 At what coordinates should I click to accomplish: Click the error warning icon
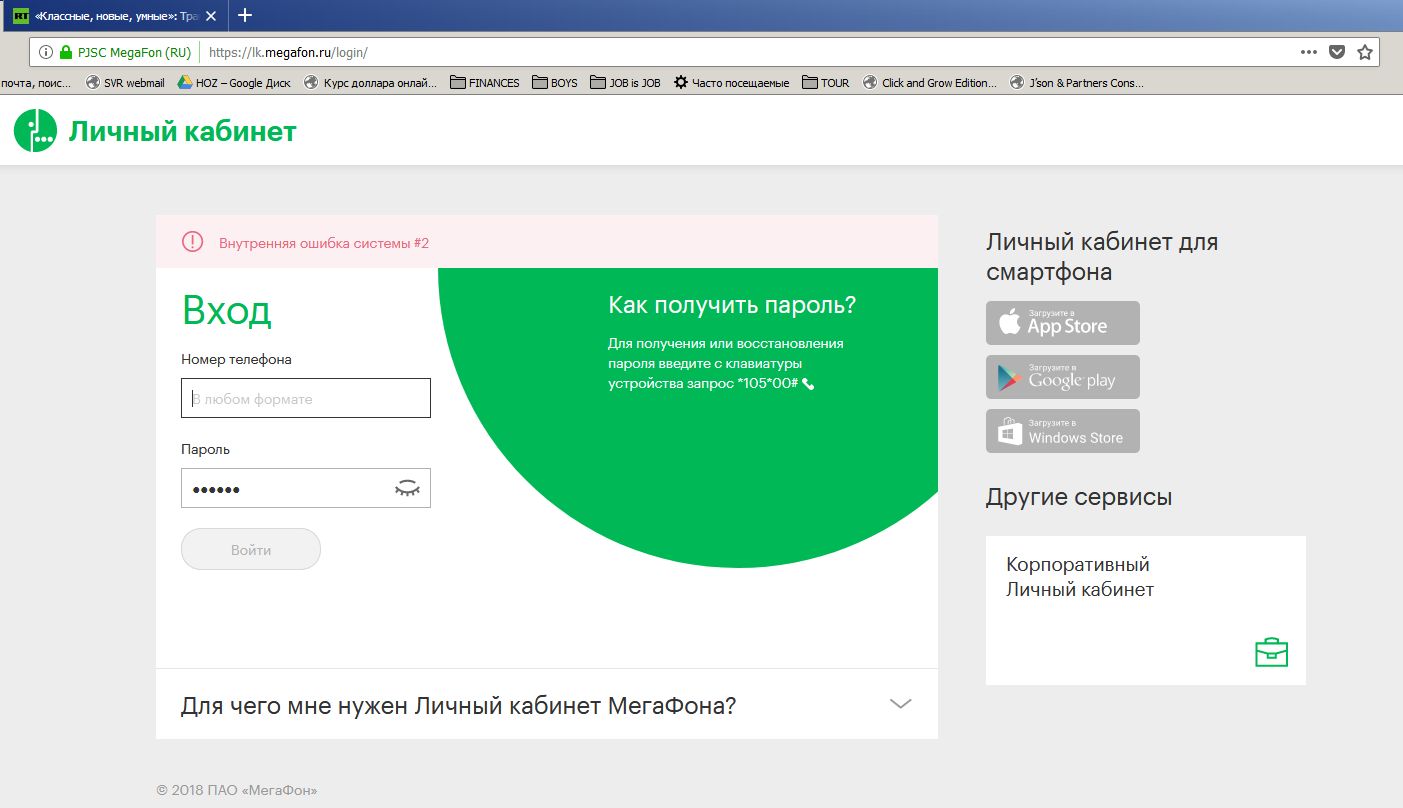(192, 242)
